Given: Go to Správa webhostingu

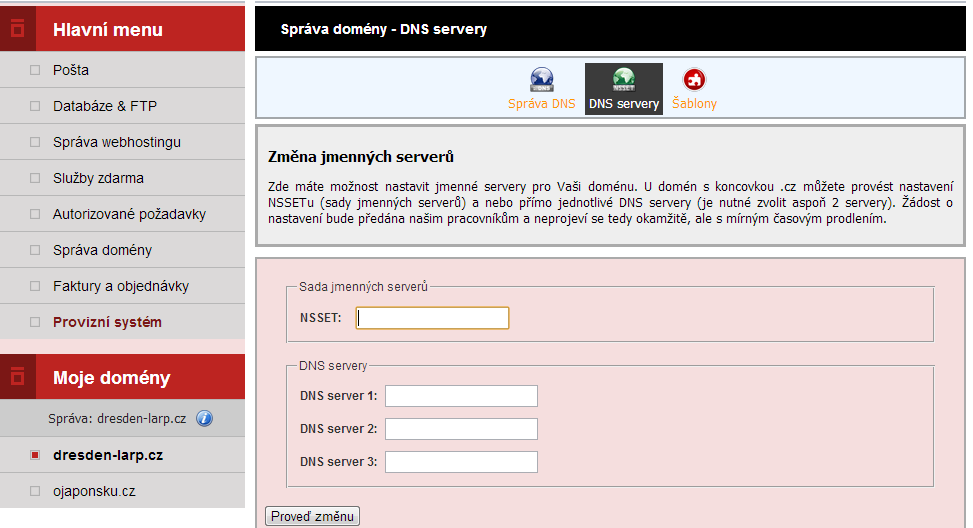Looking at the screenshot, I should tap(117, 142).
